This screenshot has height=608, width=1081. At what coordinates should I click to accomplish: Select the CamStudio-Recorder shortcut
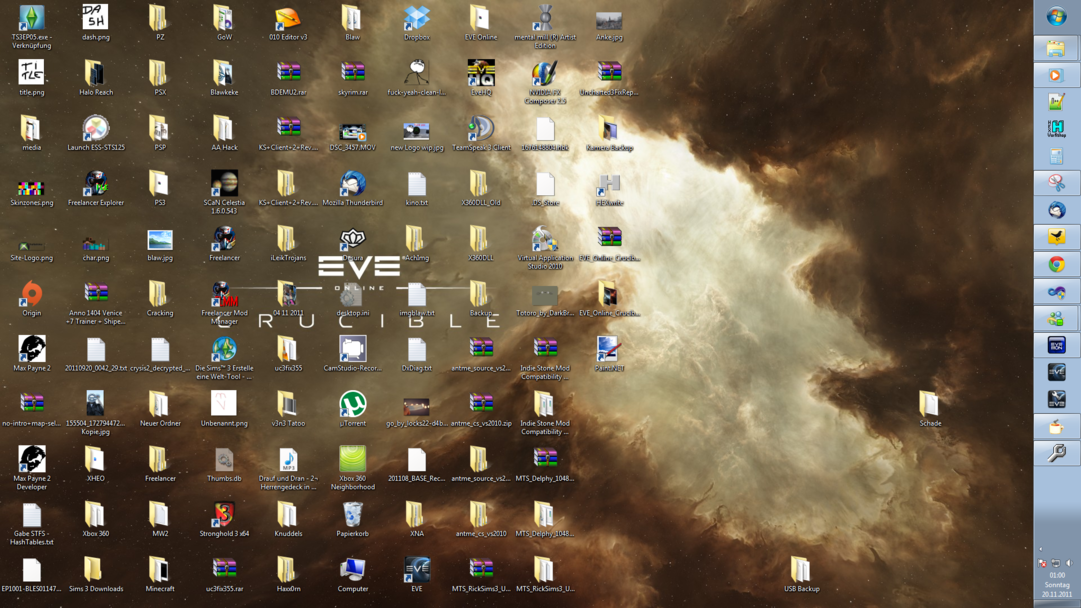pyautogui.click(x=352, y=349)
